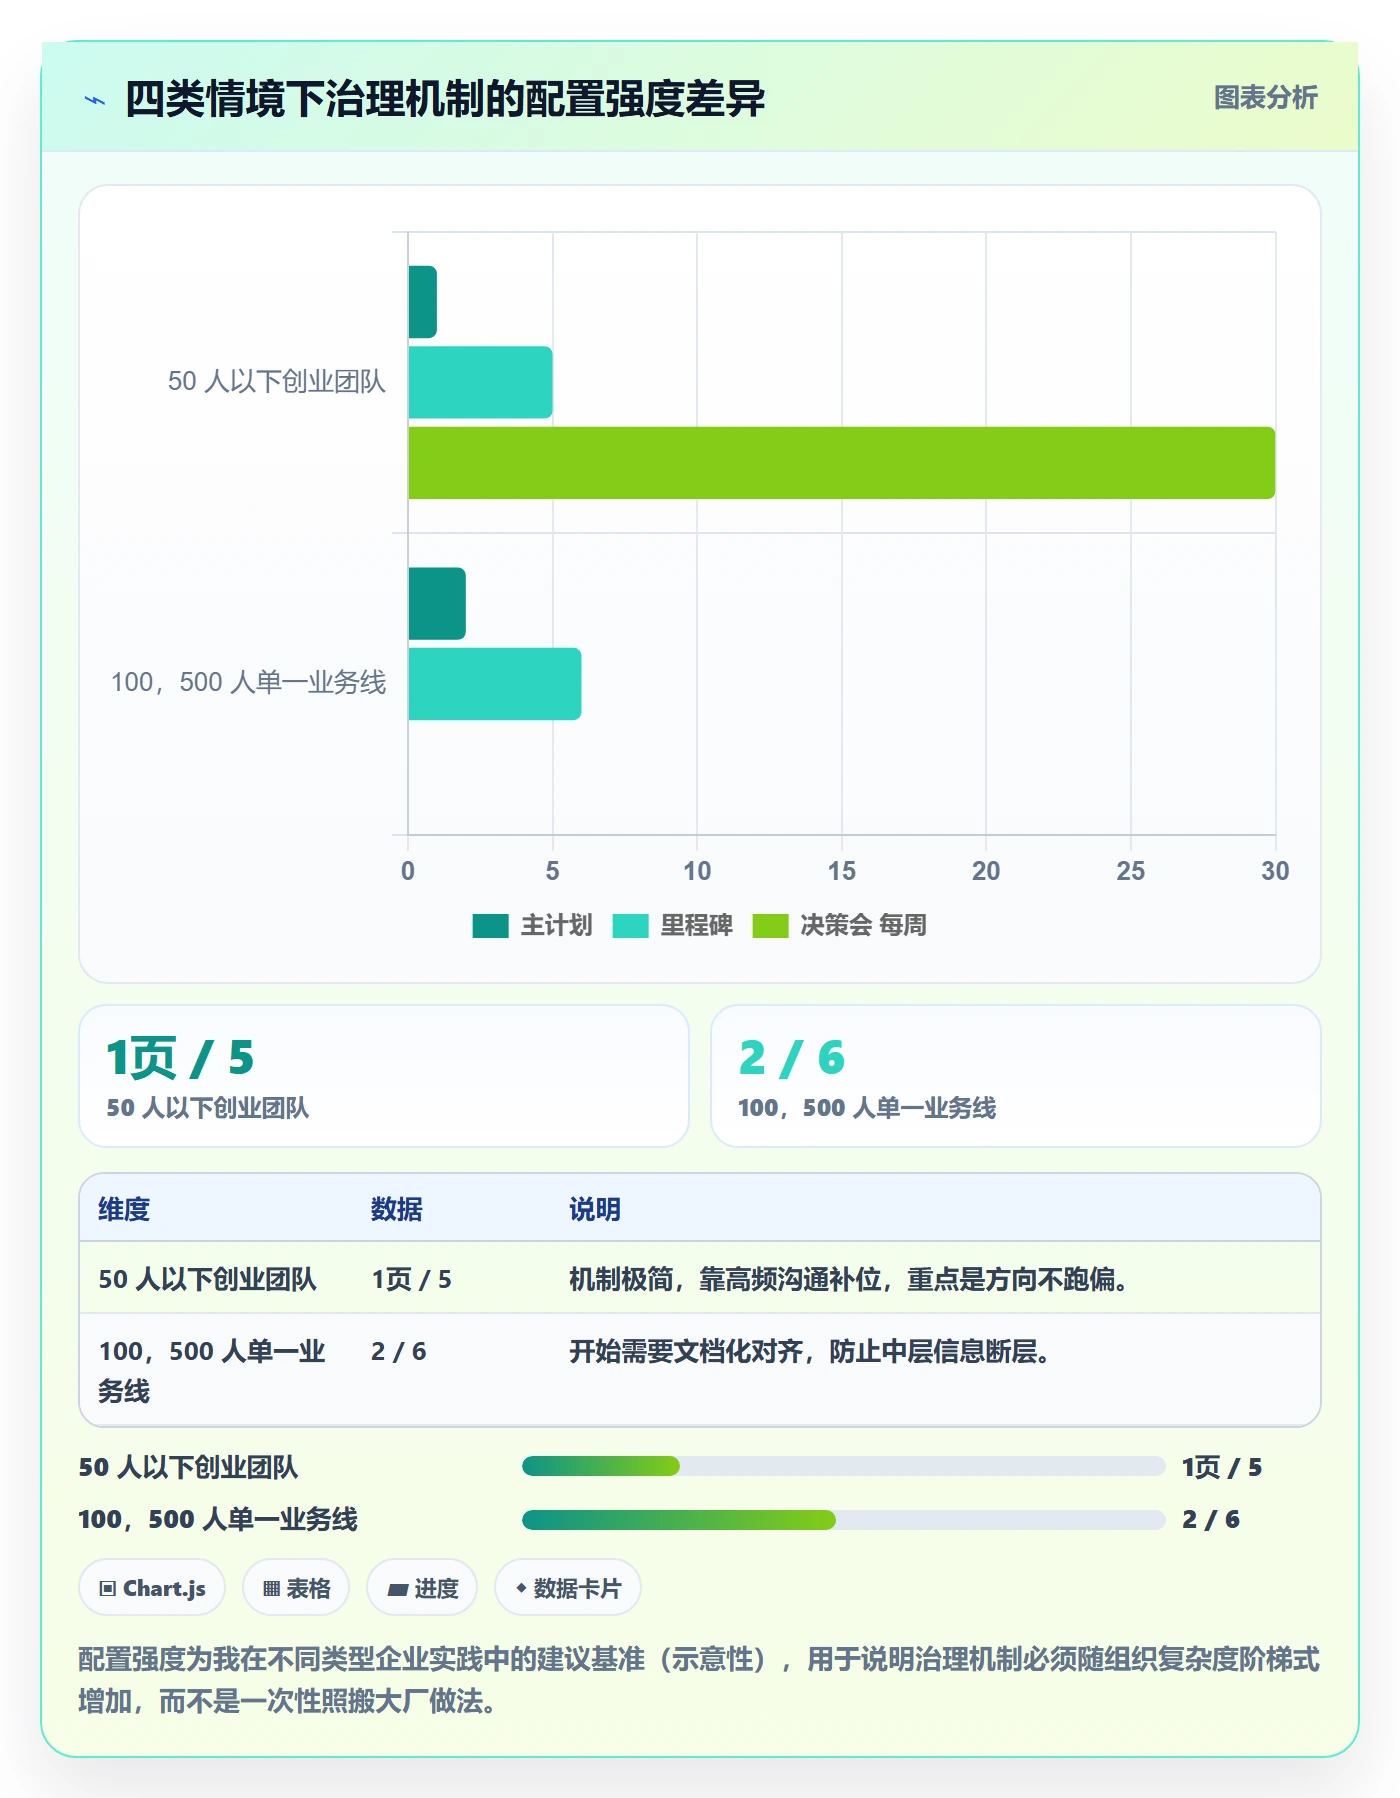
Task: Click the lightning bolt icon beside the title
Action: click(x=95, y=100)
